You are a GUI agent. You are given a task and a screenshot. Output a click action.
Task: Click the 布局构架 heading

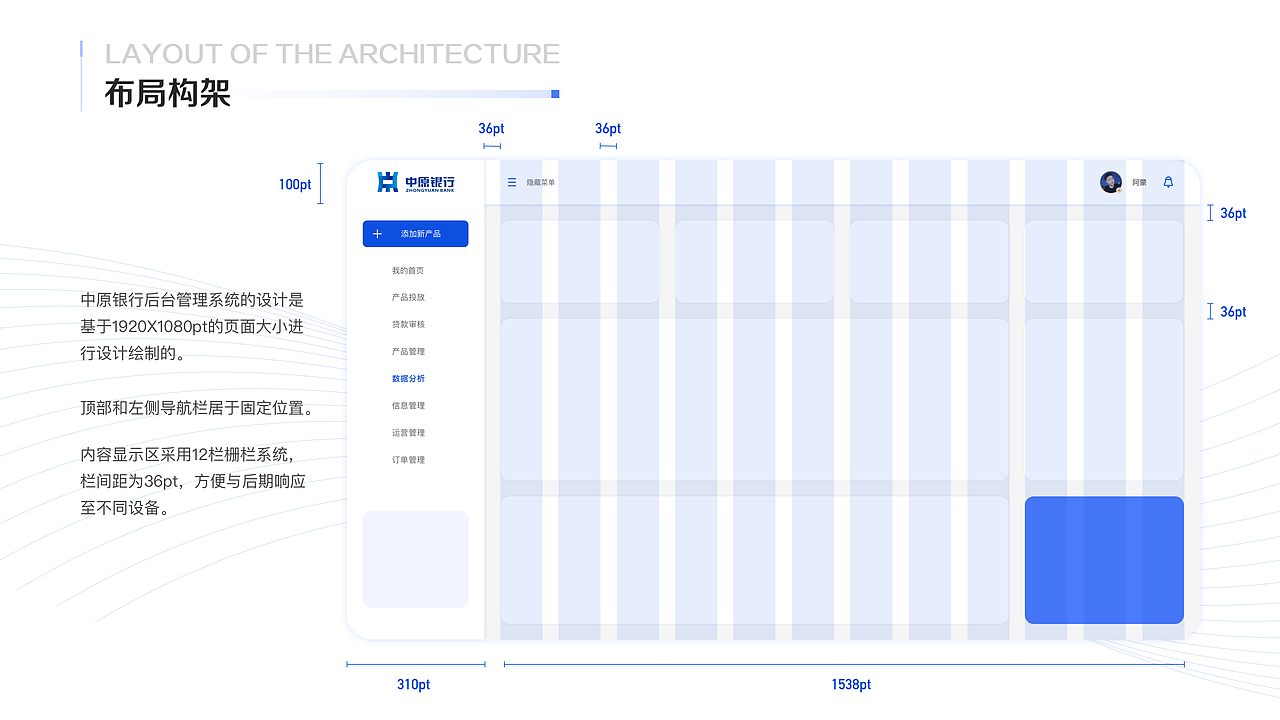point(168,93)
